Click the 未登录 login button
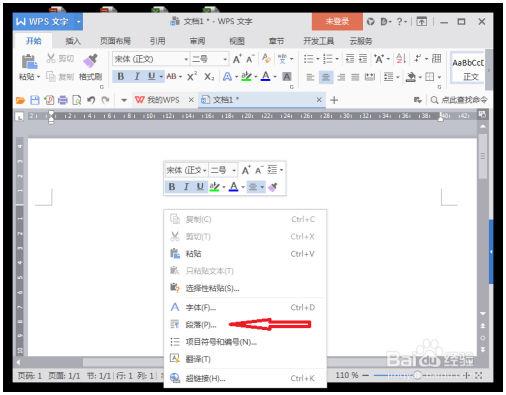This screenshot has width=506, height=395. point(337,22)
